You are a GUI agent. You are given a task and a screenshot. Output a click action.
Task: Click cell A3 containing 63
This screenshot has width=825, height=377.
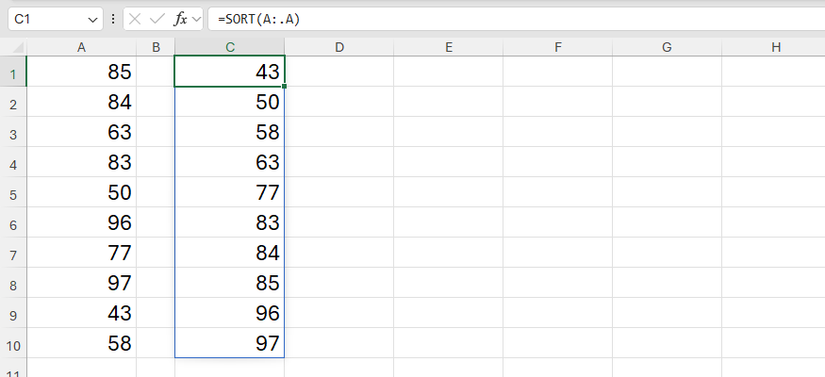pos(82,132)
